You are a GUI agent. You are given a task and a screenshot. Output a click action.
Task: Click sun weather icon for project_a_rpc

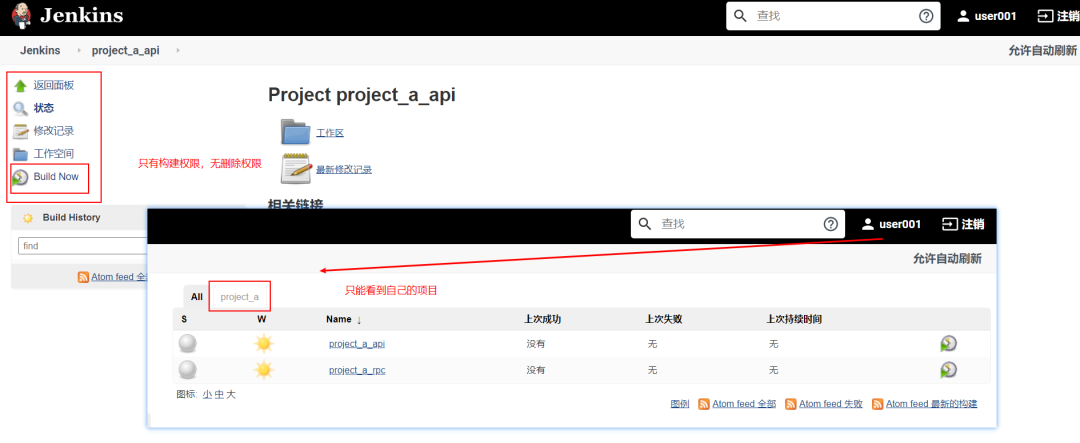click(263, 370)
